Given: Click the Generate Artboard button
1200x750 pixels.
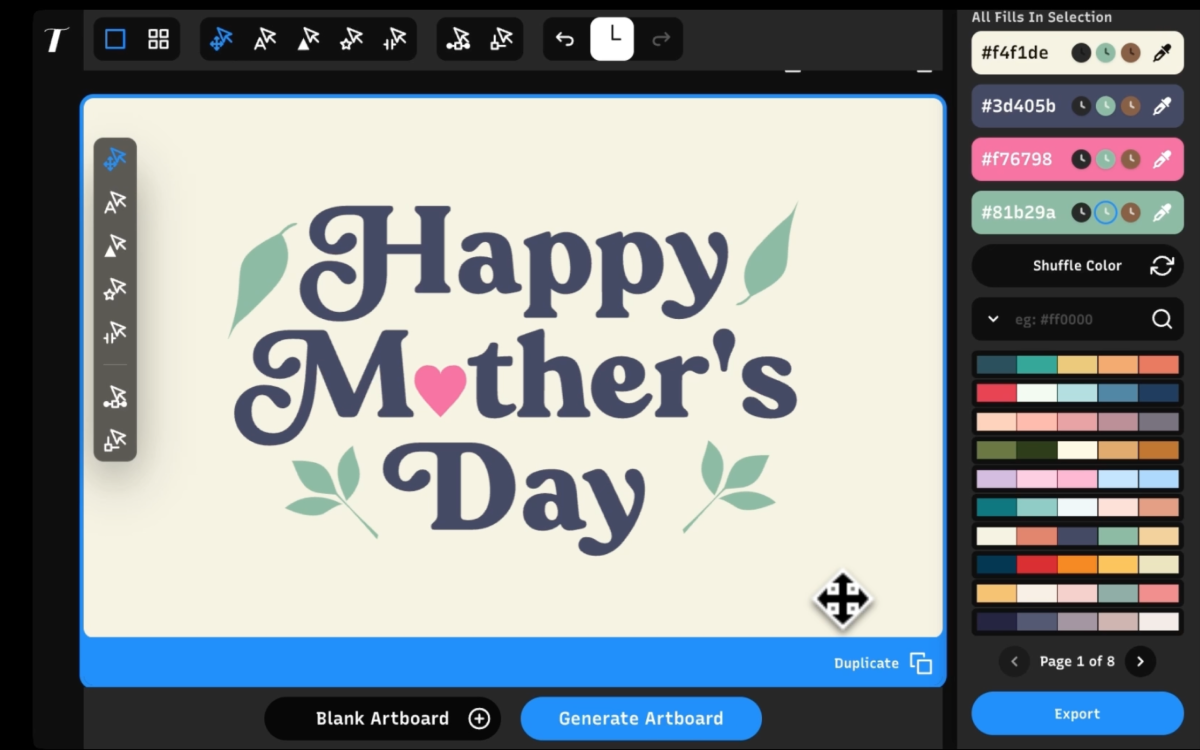Looking at the screenshot, I should [641, 718].
